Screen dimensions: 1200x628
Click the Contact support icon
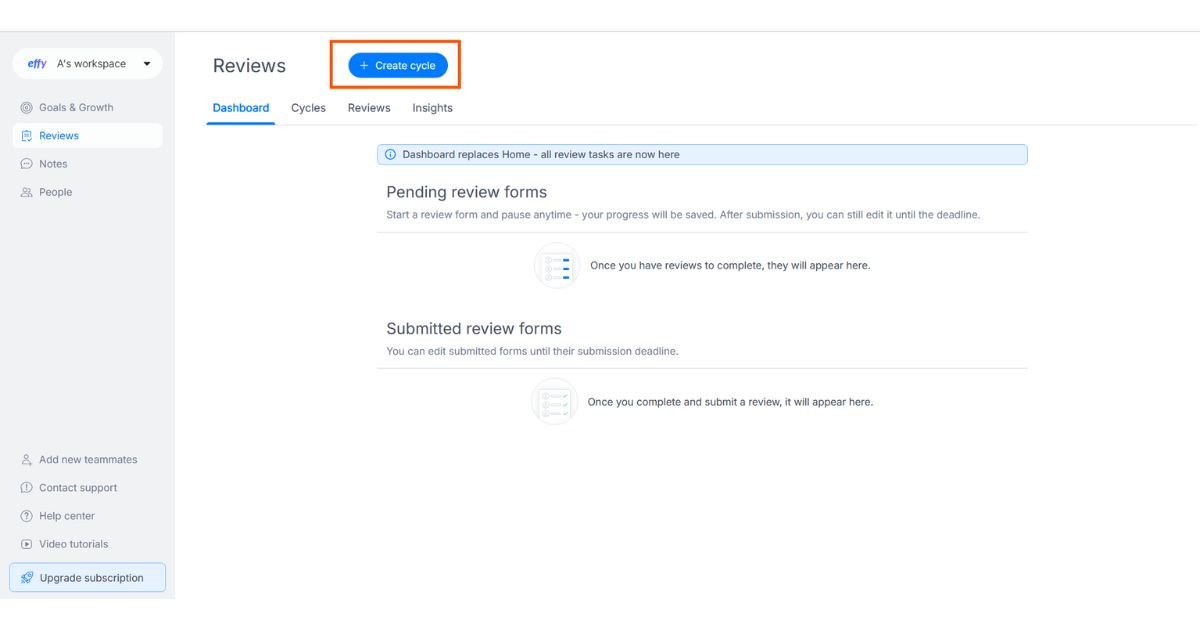coord(27,488)
